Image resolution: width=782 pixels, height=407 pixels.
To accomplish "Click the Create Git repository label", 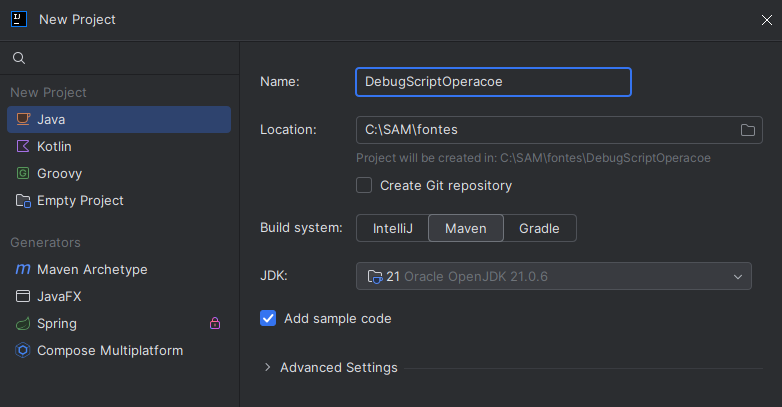I will (x=446, y=186).
